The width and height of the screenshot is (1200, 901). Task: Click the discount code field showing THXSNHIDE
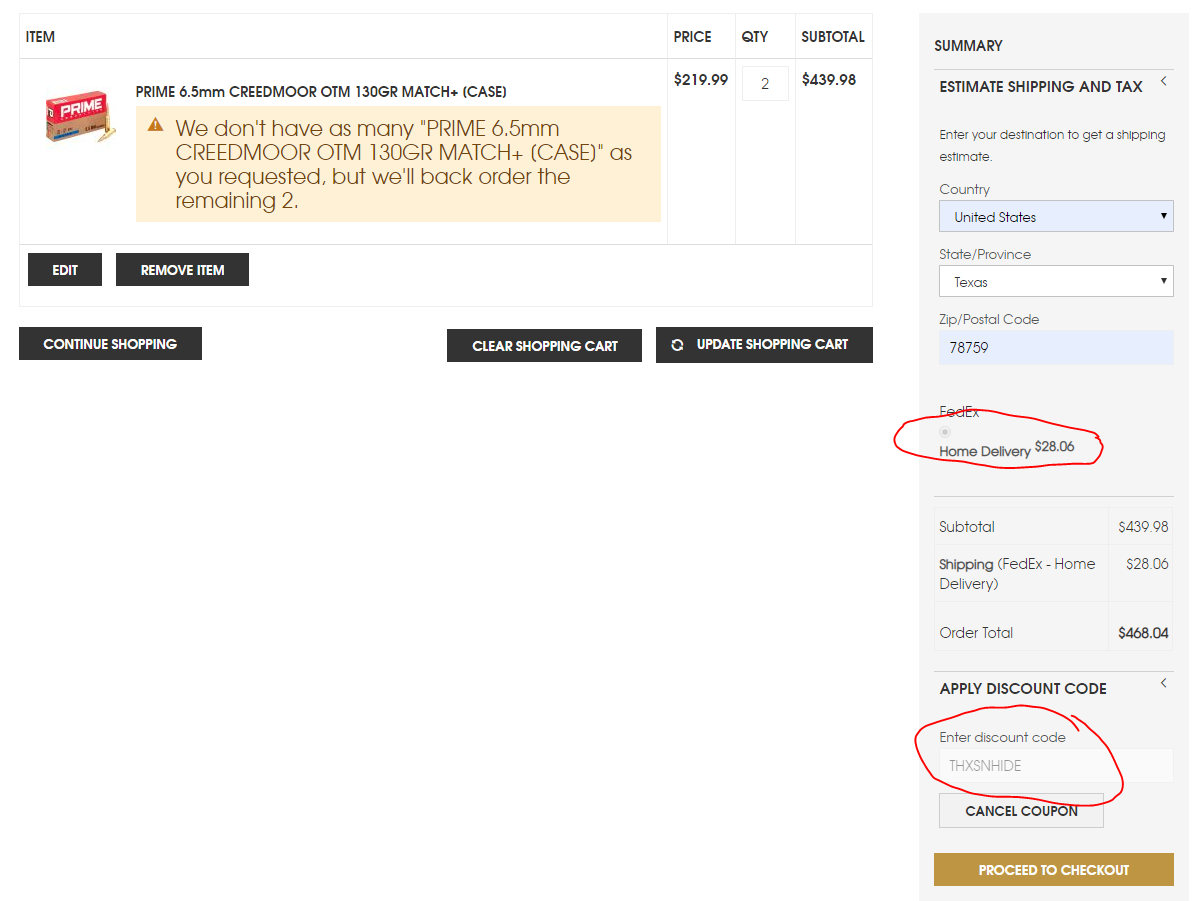pos(1056,766)
